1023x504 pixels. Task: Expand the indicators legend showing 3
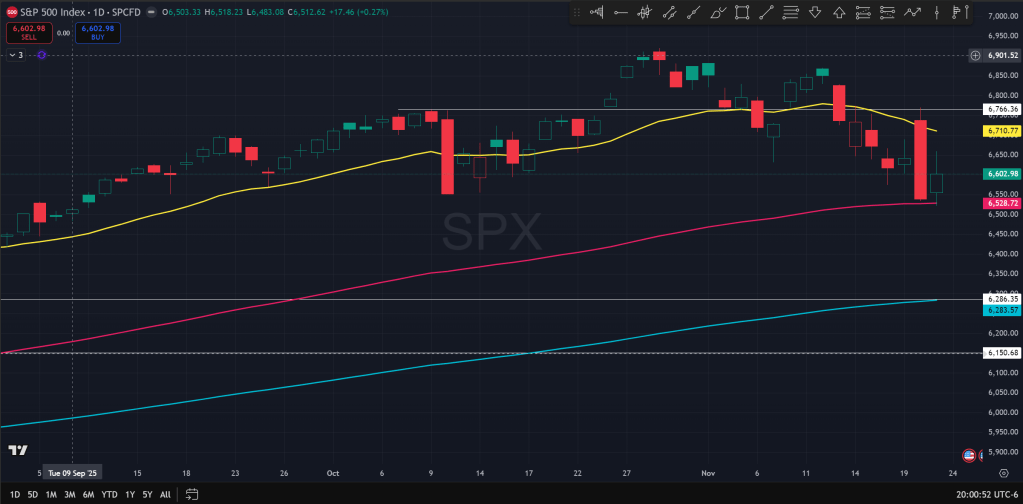point(14,55)
